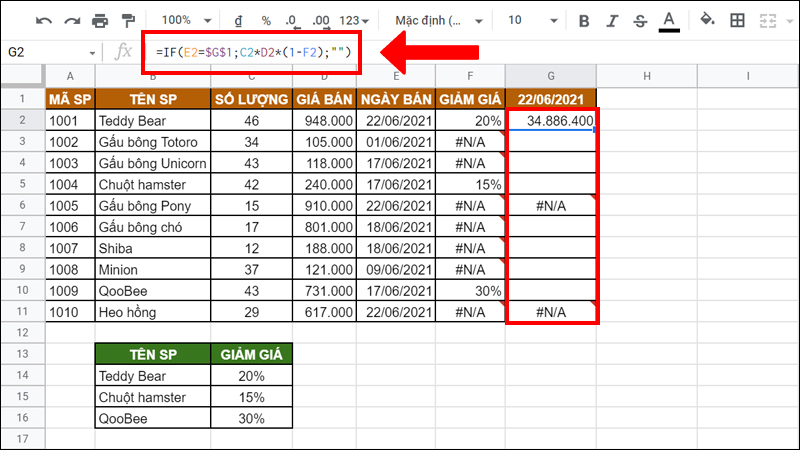This screenshot has height=450, width=800.
Task: Click the Shiba cell
Action: click(153, 248)
